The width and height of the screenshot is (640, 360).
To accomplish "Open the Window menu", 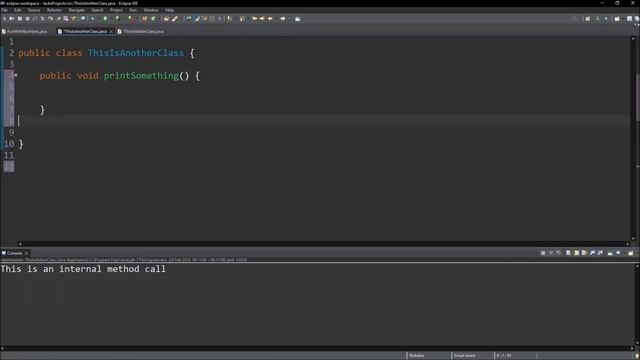I will [x=151, y=10].
